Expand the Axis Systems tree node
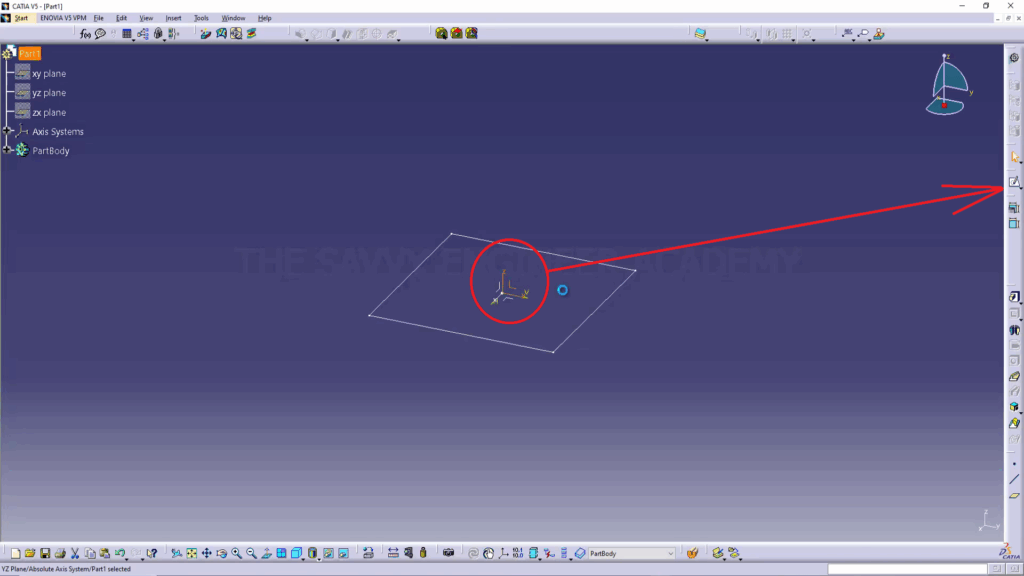1024x576 pixels. pos(7,131)
